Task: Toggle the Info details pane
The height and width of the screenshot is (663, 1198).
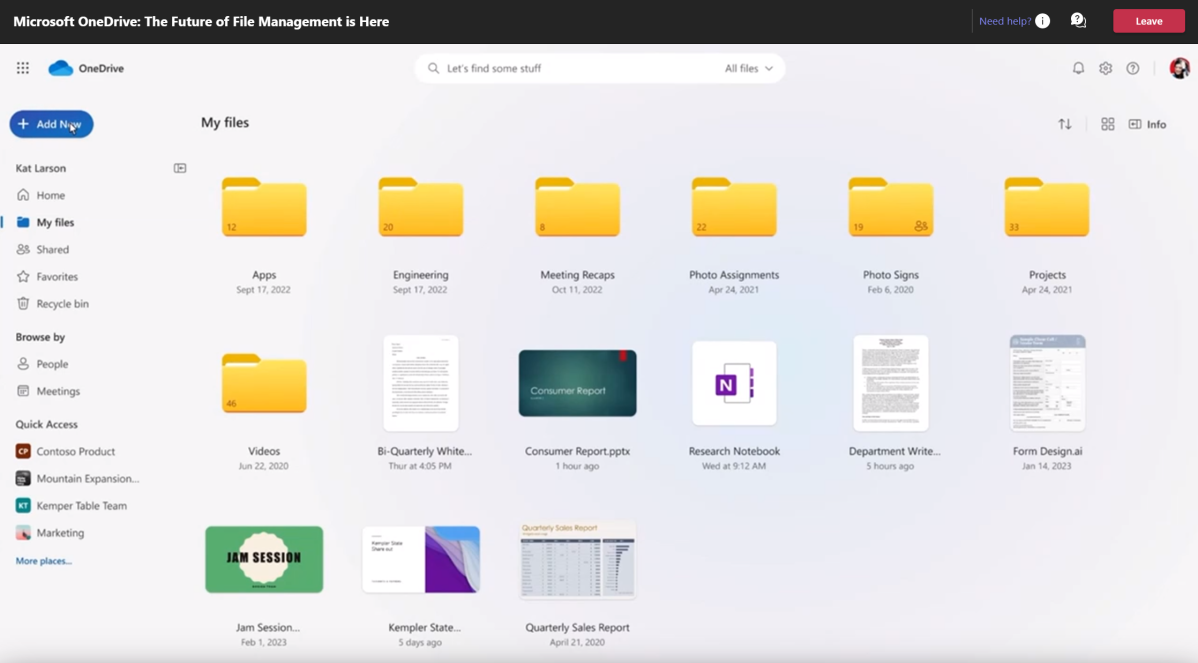Action: (x=1147, y=124)
